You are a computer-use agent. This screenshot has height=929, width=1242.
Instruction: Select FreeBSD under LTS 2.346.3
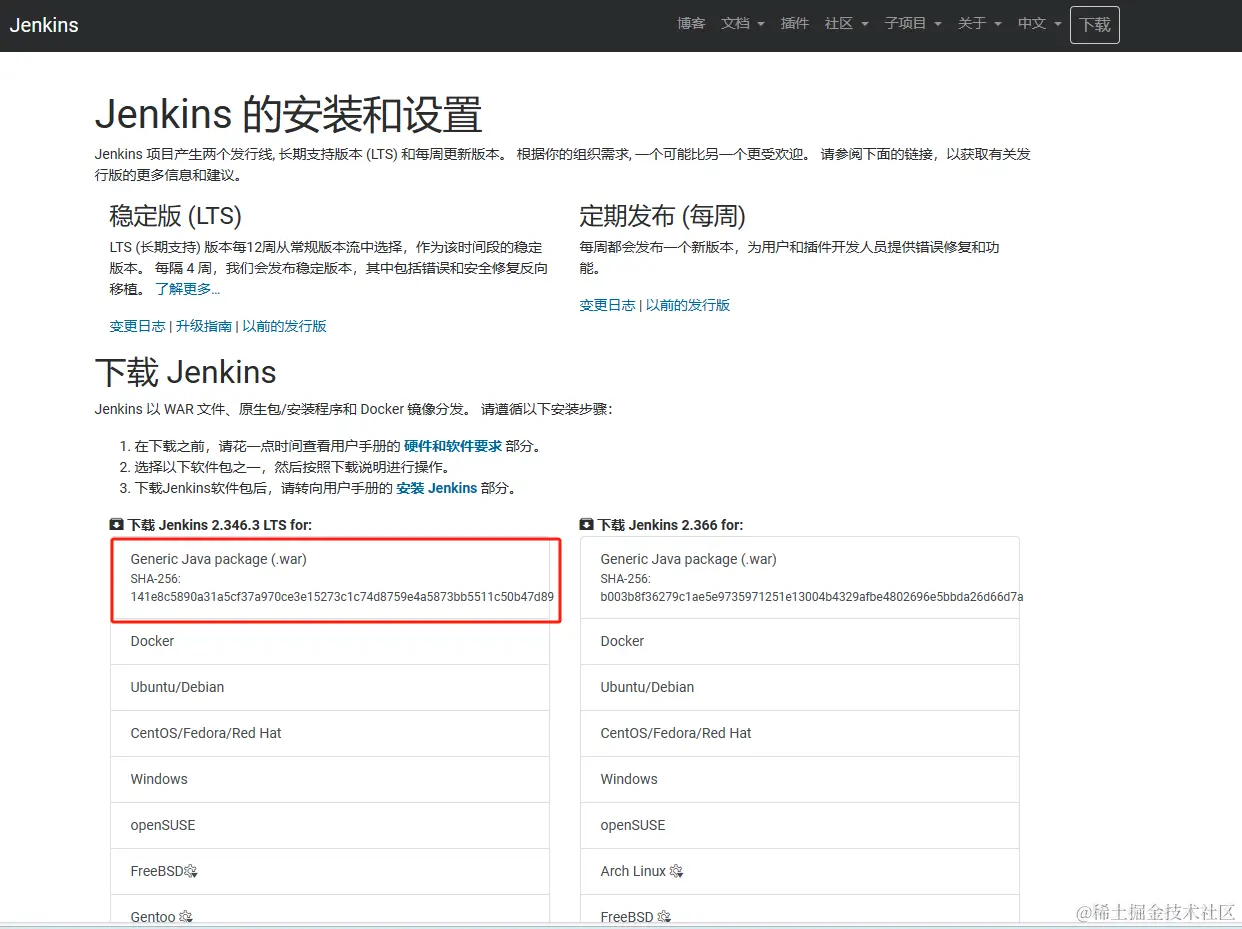tap(330, 871)
